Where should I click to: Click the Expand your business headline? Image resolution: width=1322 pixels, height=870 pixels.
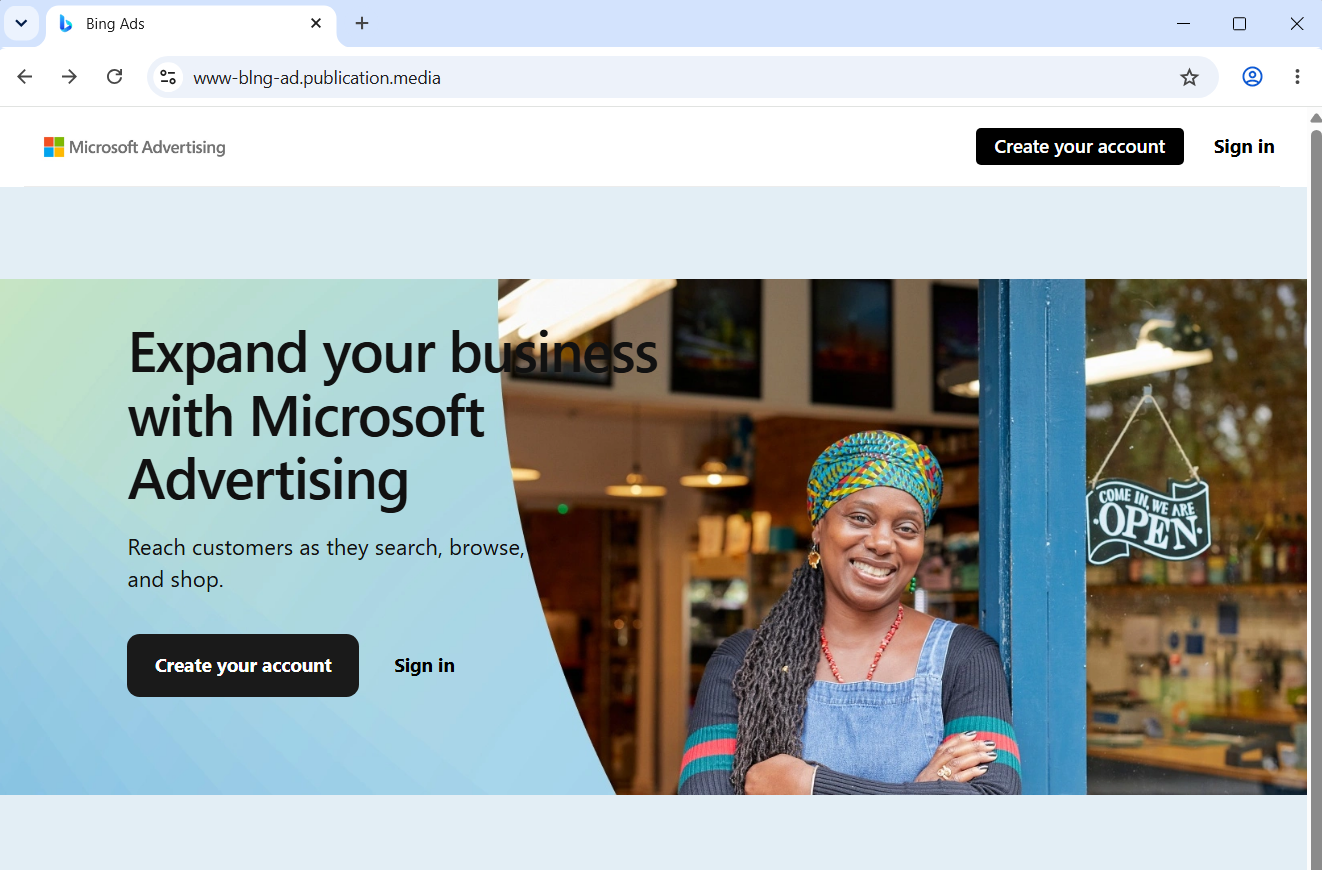393,416
